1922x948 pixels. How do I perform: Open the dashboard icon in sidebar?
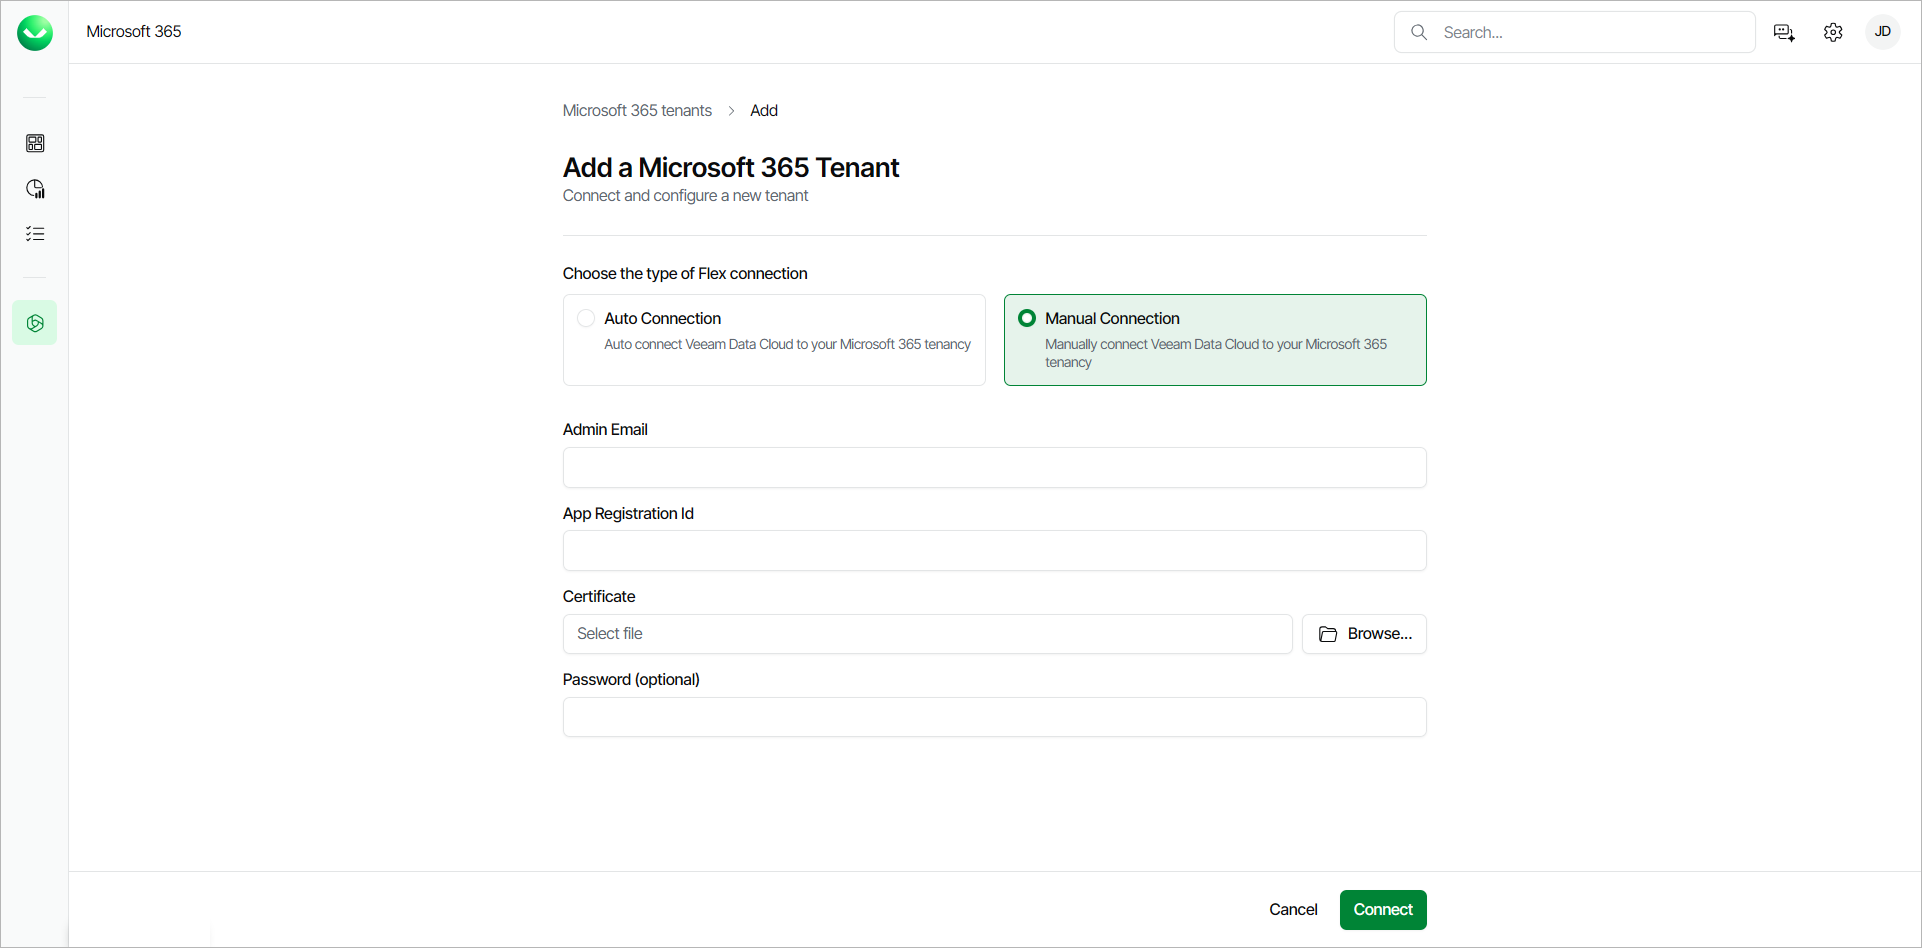[x=35, y=143]
